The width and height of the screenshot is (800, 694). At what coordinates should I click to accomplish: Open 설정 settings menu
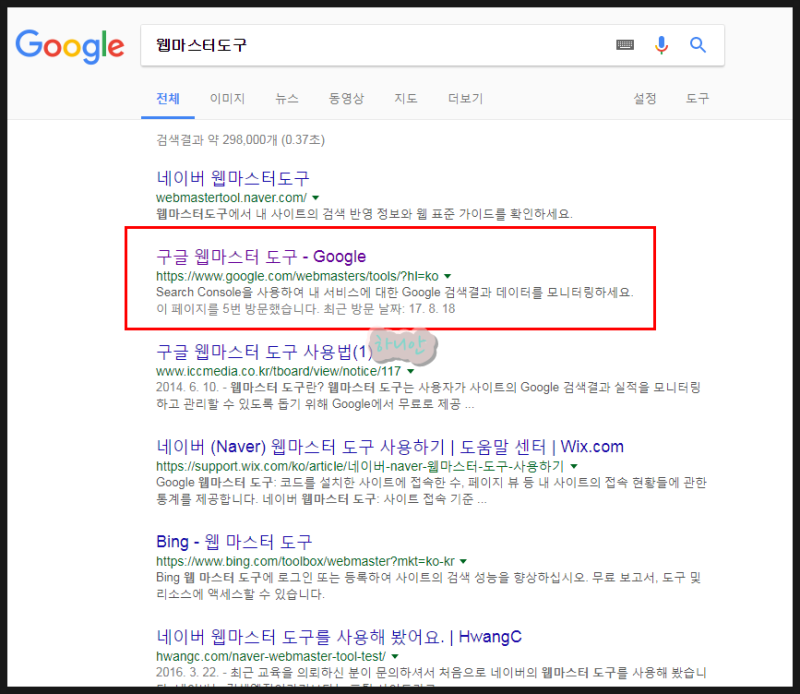[x=645, y=98]
